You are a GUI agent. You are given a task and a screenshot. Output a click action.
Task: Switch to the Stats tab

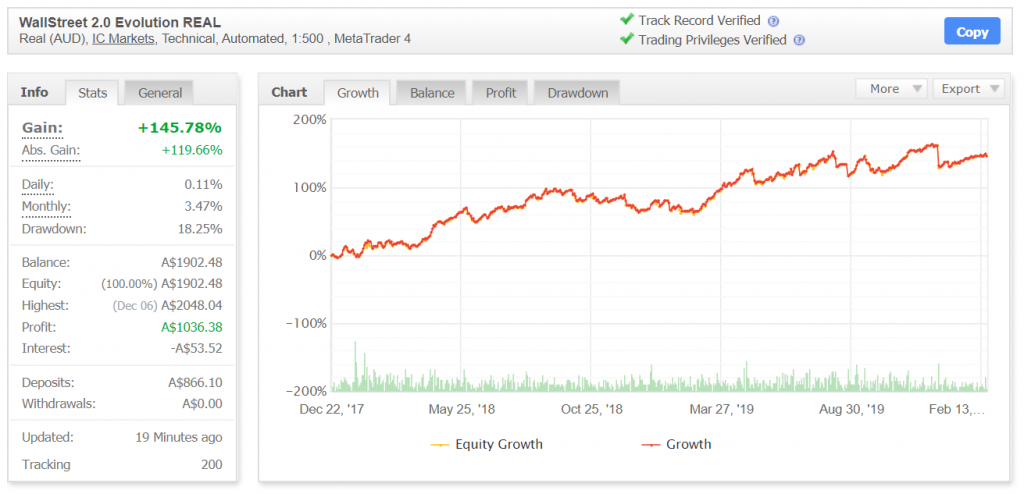pyautogui.click(x=93, y=93)
